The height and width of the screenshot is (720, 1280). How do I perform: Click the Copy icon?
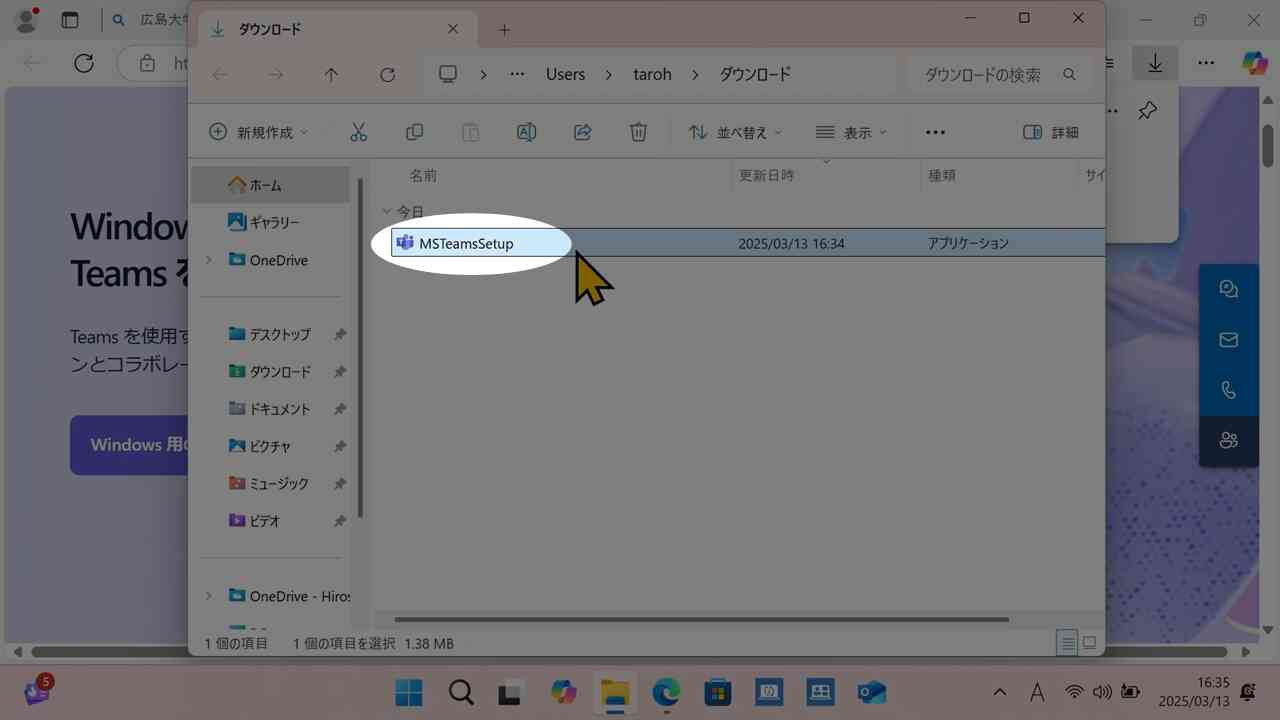coord(414,131)
